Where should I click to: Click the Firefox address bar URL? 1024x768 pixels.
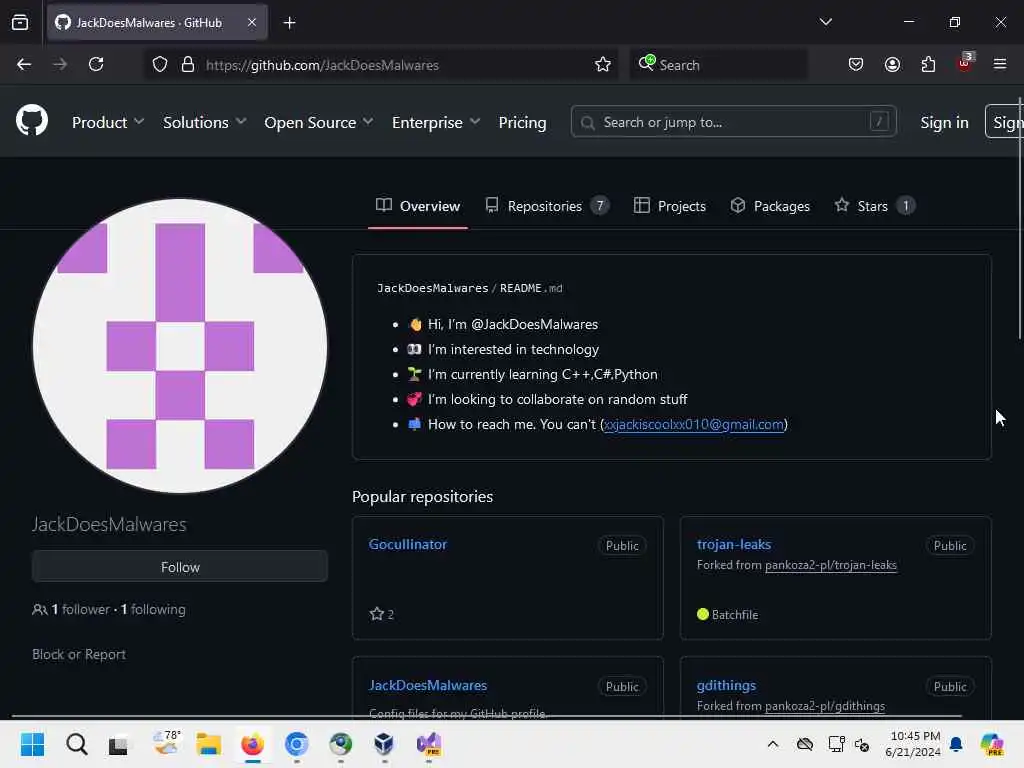tap(322, 65)
